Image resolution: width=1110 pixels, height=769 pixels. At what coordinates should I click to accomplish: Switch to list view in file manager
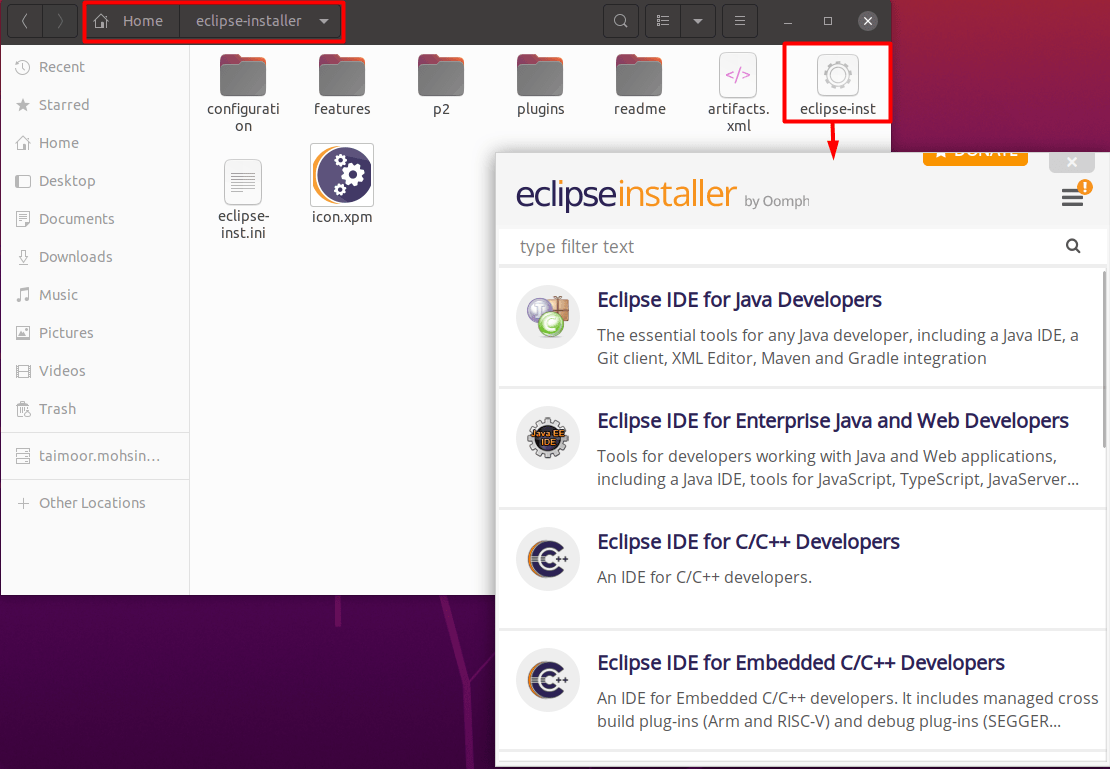(x=663, y=21)
